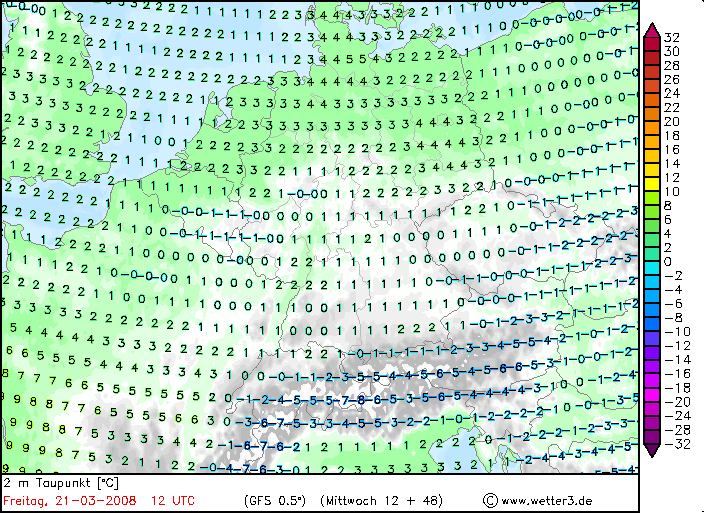Click the orange legend band between 20 and 22
Viewport: 704px width, 513px height.
(x=652, y=114)
